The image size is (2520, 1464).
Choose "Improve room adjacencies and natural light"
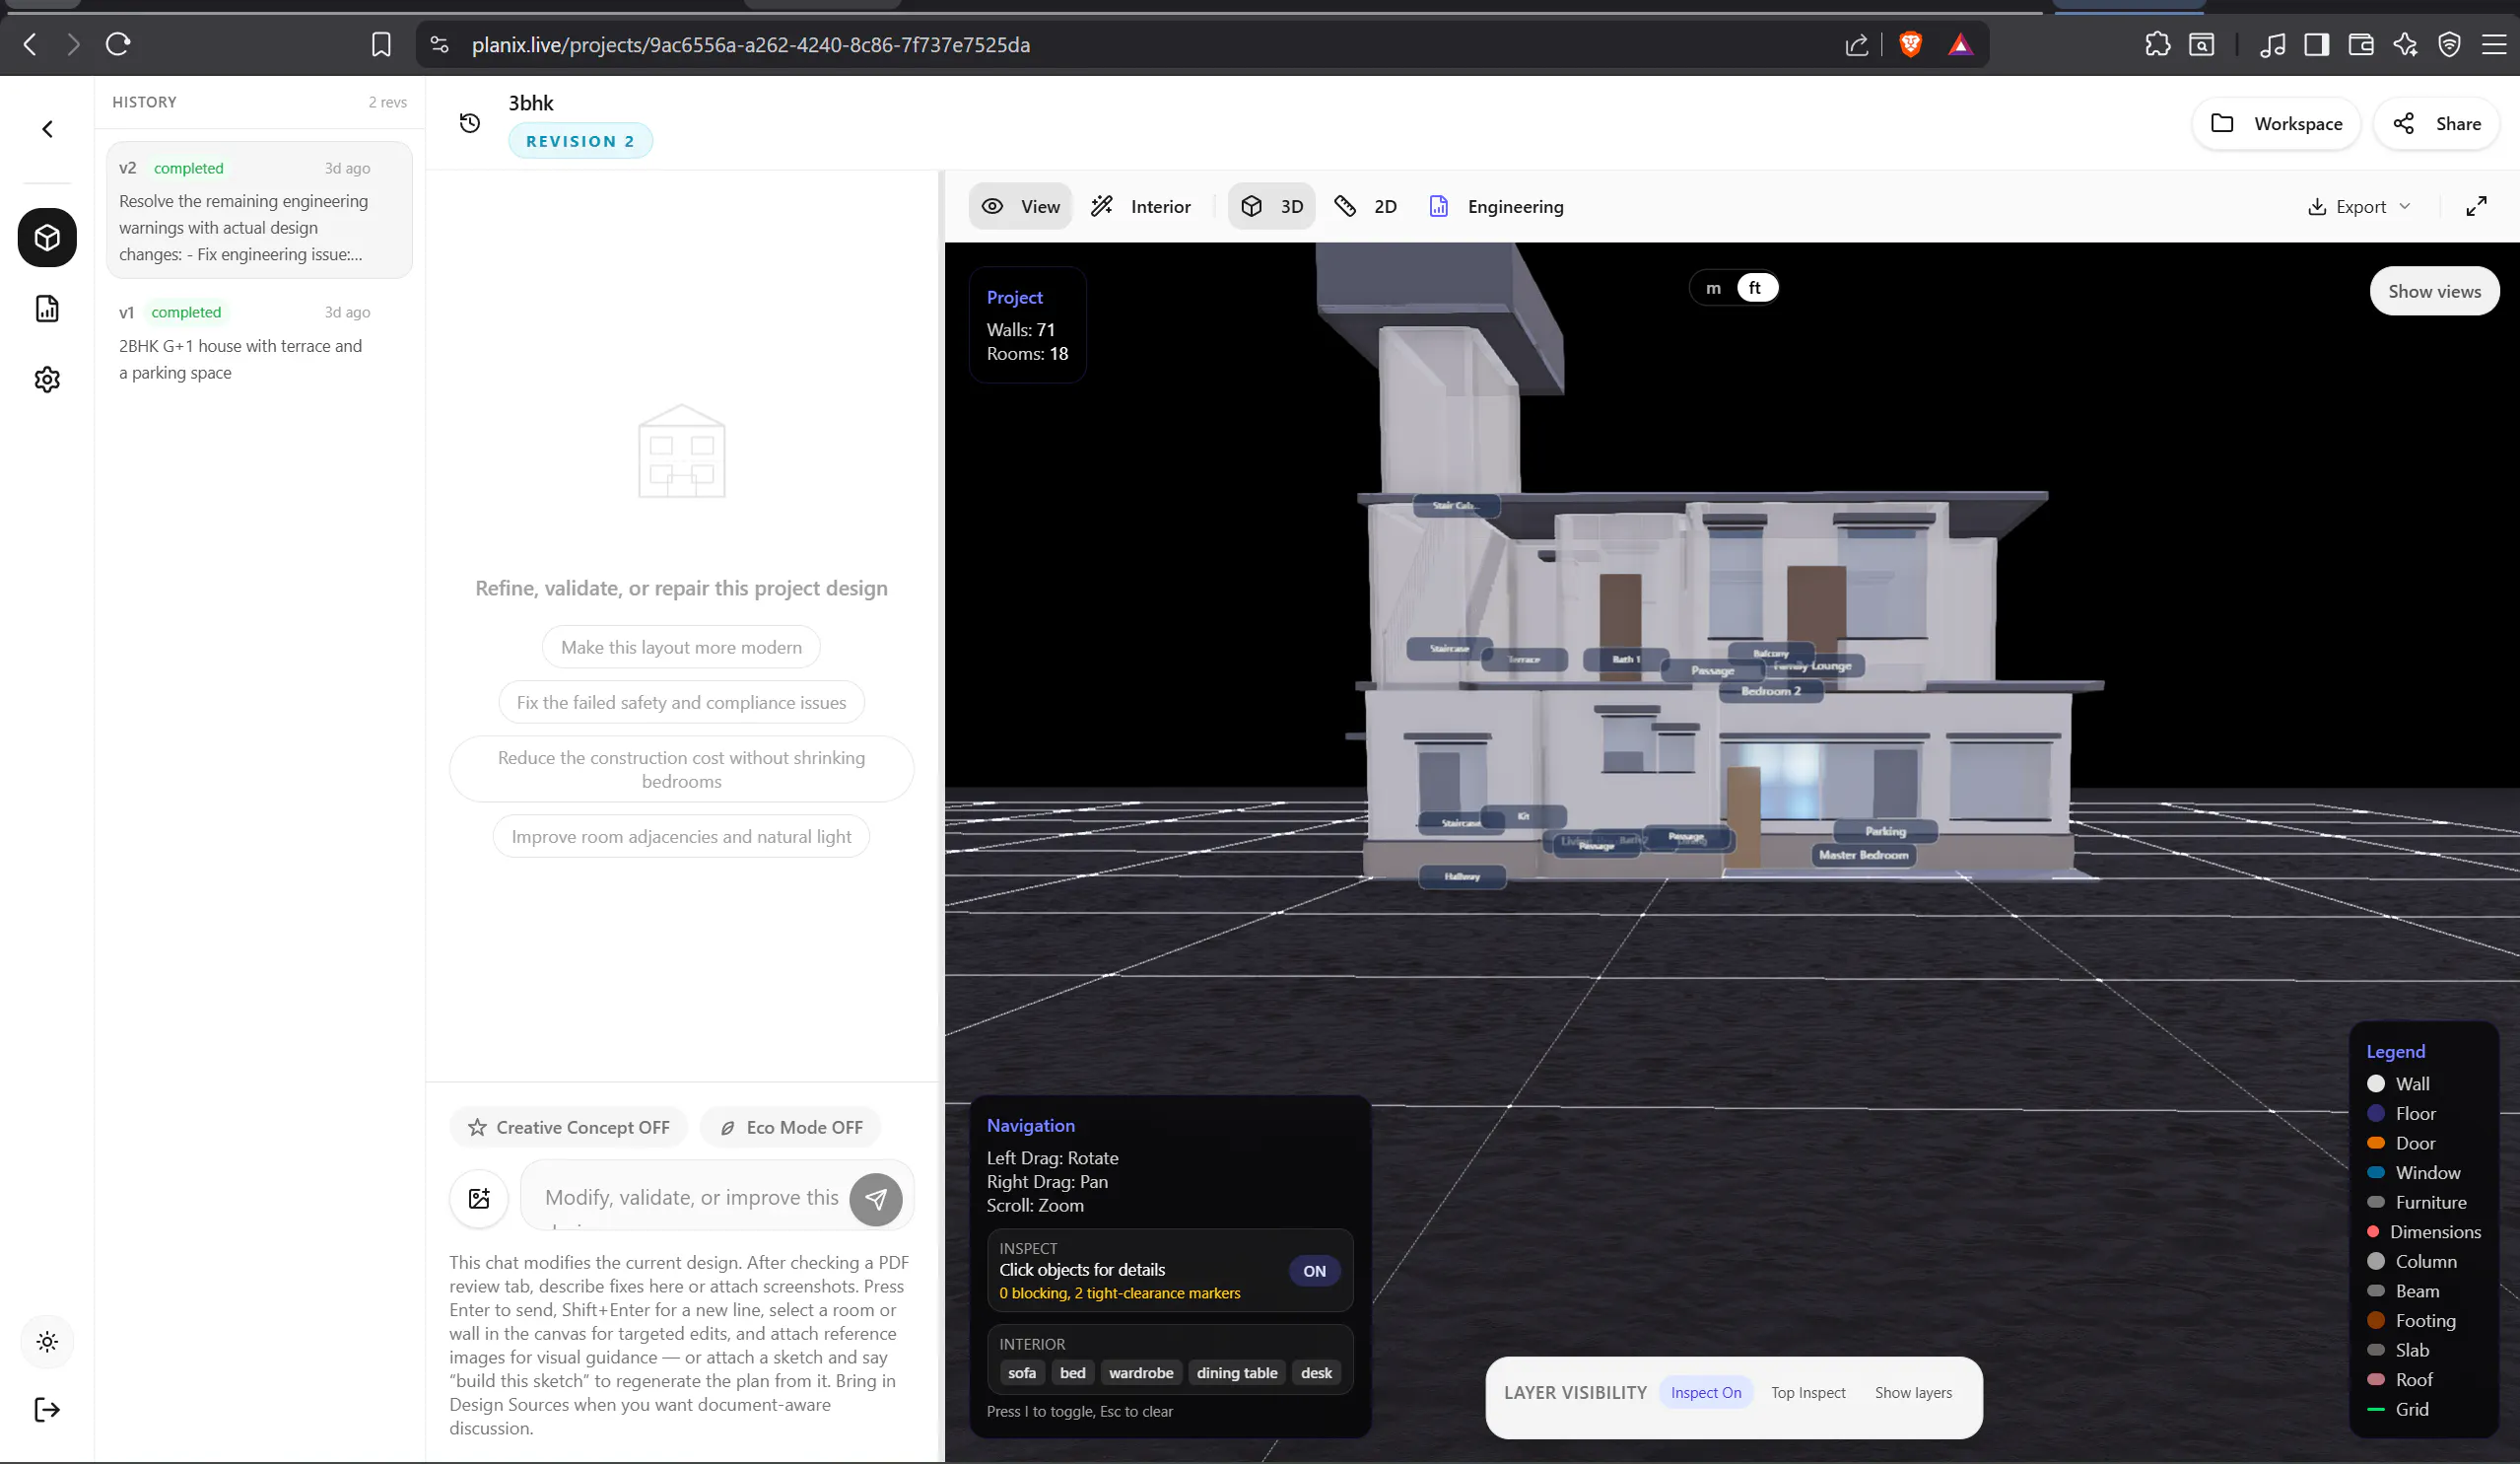[x=681, y=836]
